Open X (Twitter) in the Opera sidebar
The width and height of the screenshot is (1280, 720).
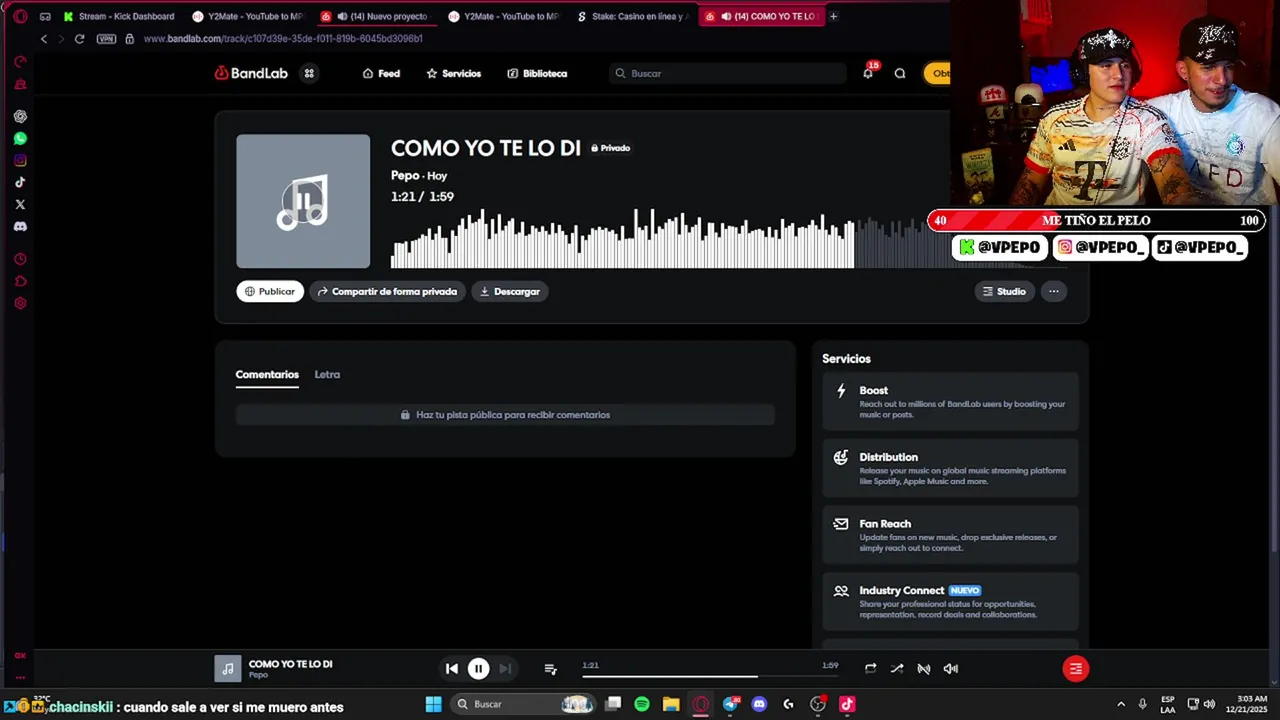20,204
